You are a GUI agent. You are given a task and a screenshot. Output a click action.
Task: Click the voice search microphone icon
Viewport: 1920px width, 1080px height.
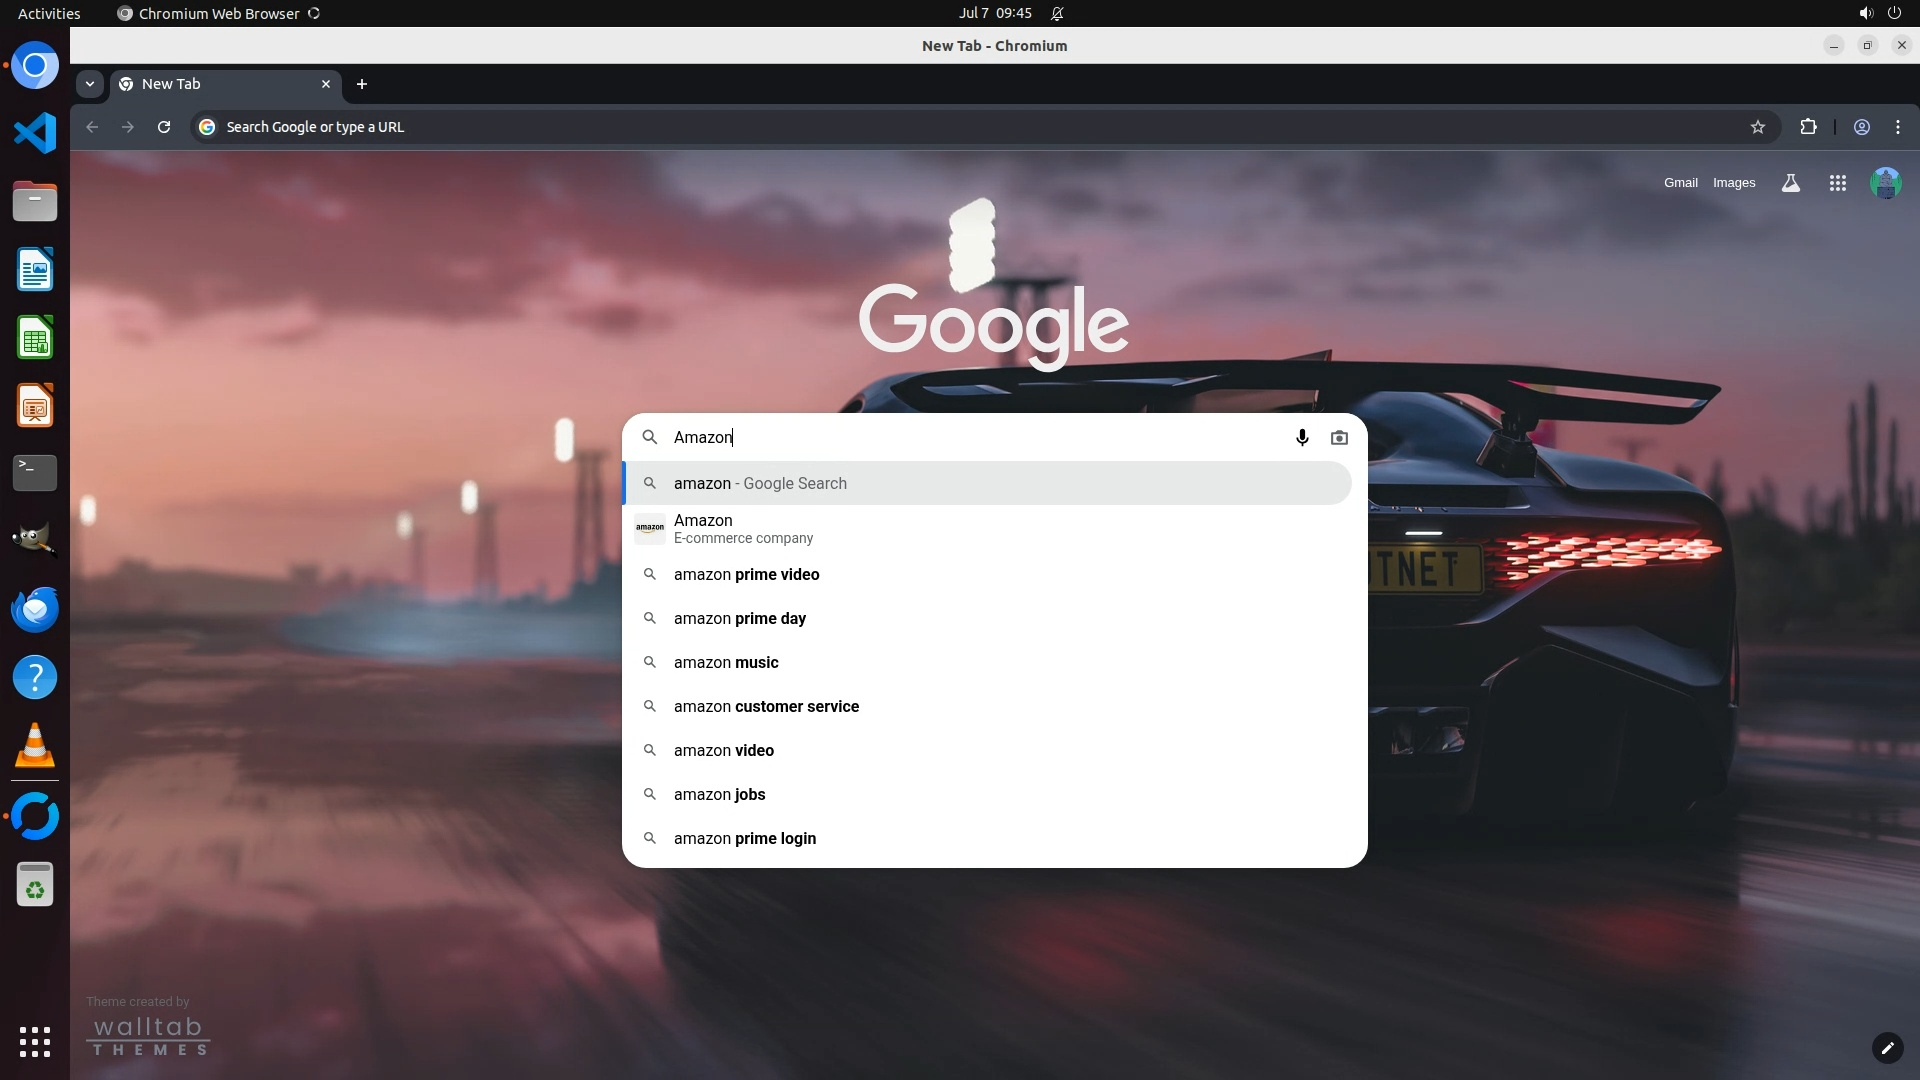[x=1302, y=438]
